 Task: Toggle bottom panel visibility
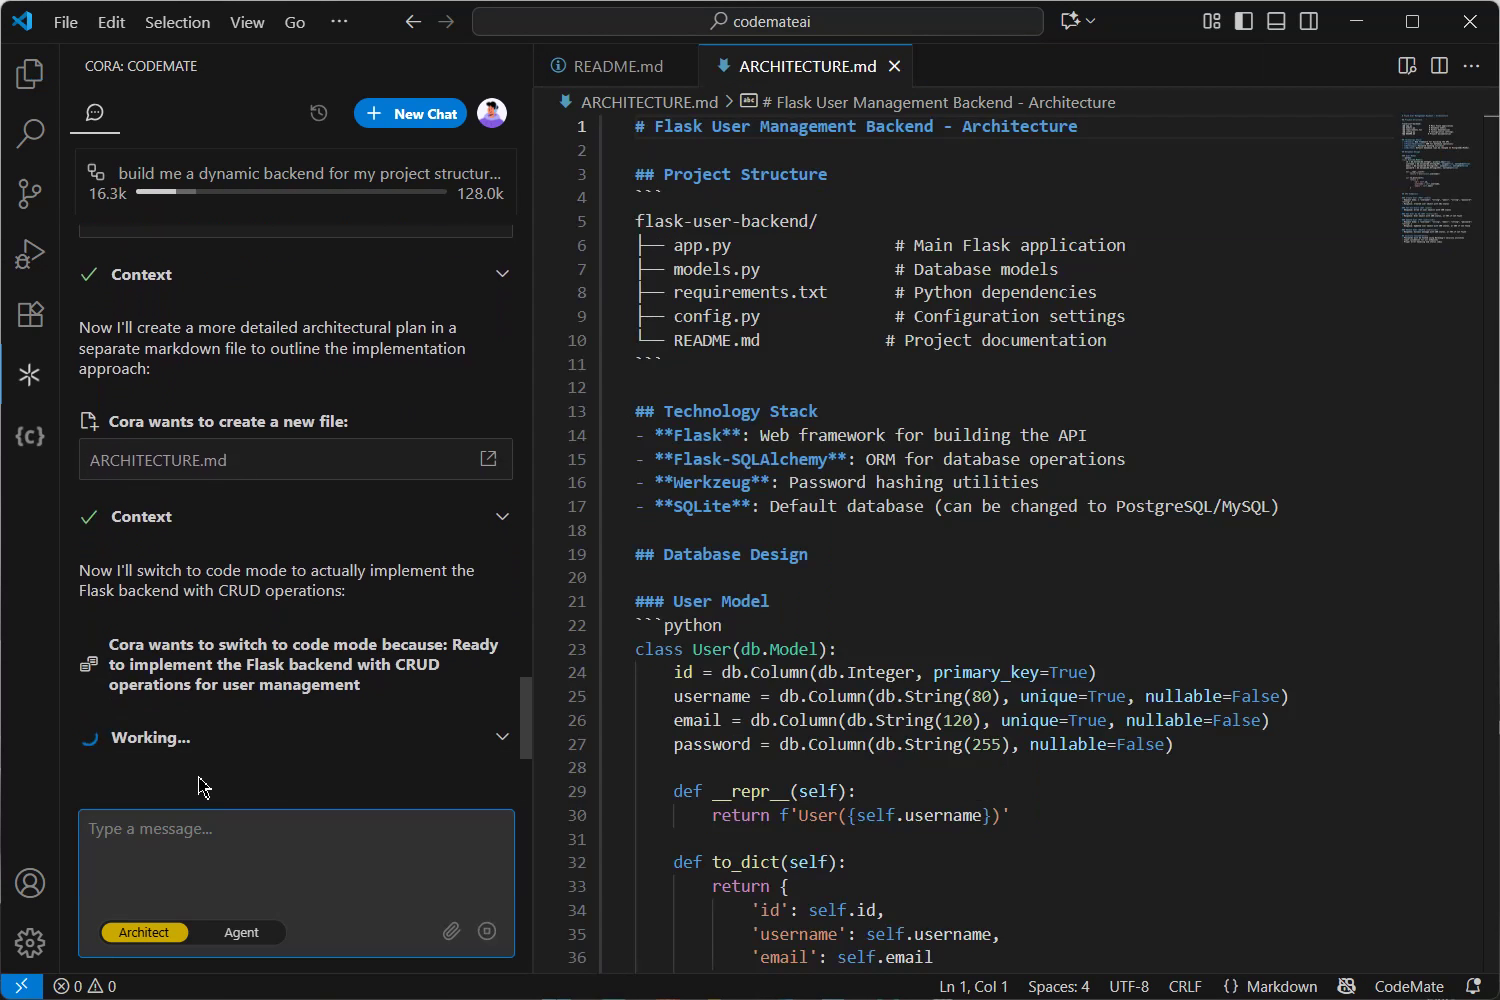tap(1276, 21)
